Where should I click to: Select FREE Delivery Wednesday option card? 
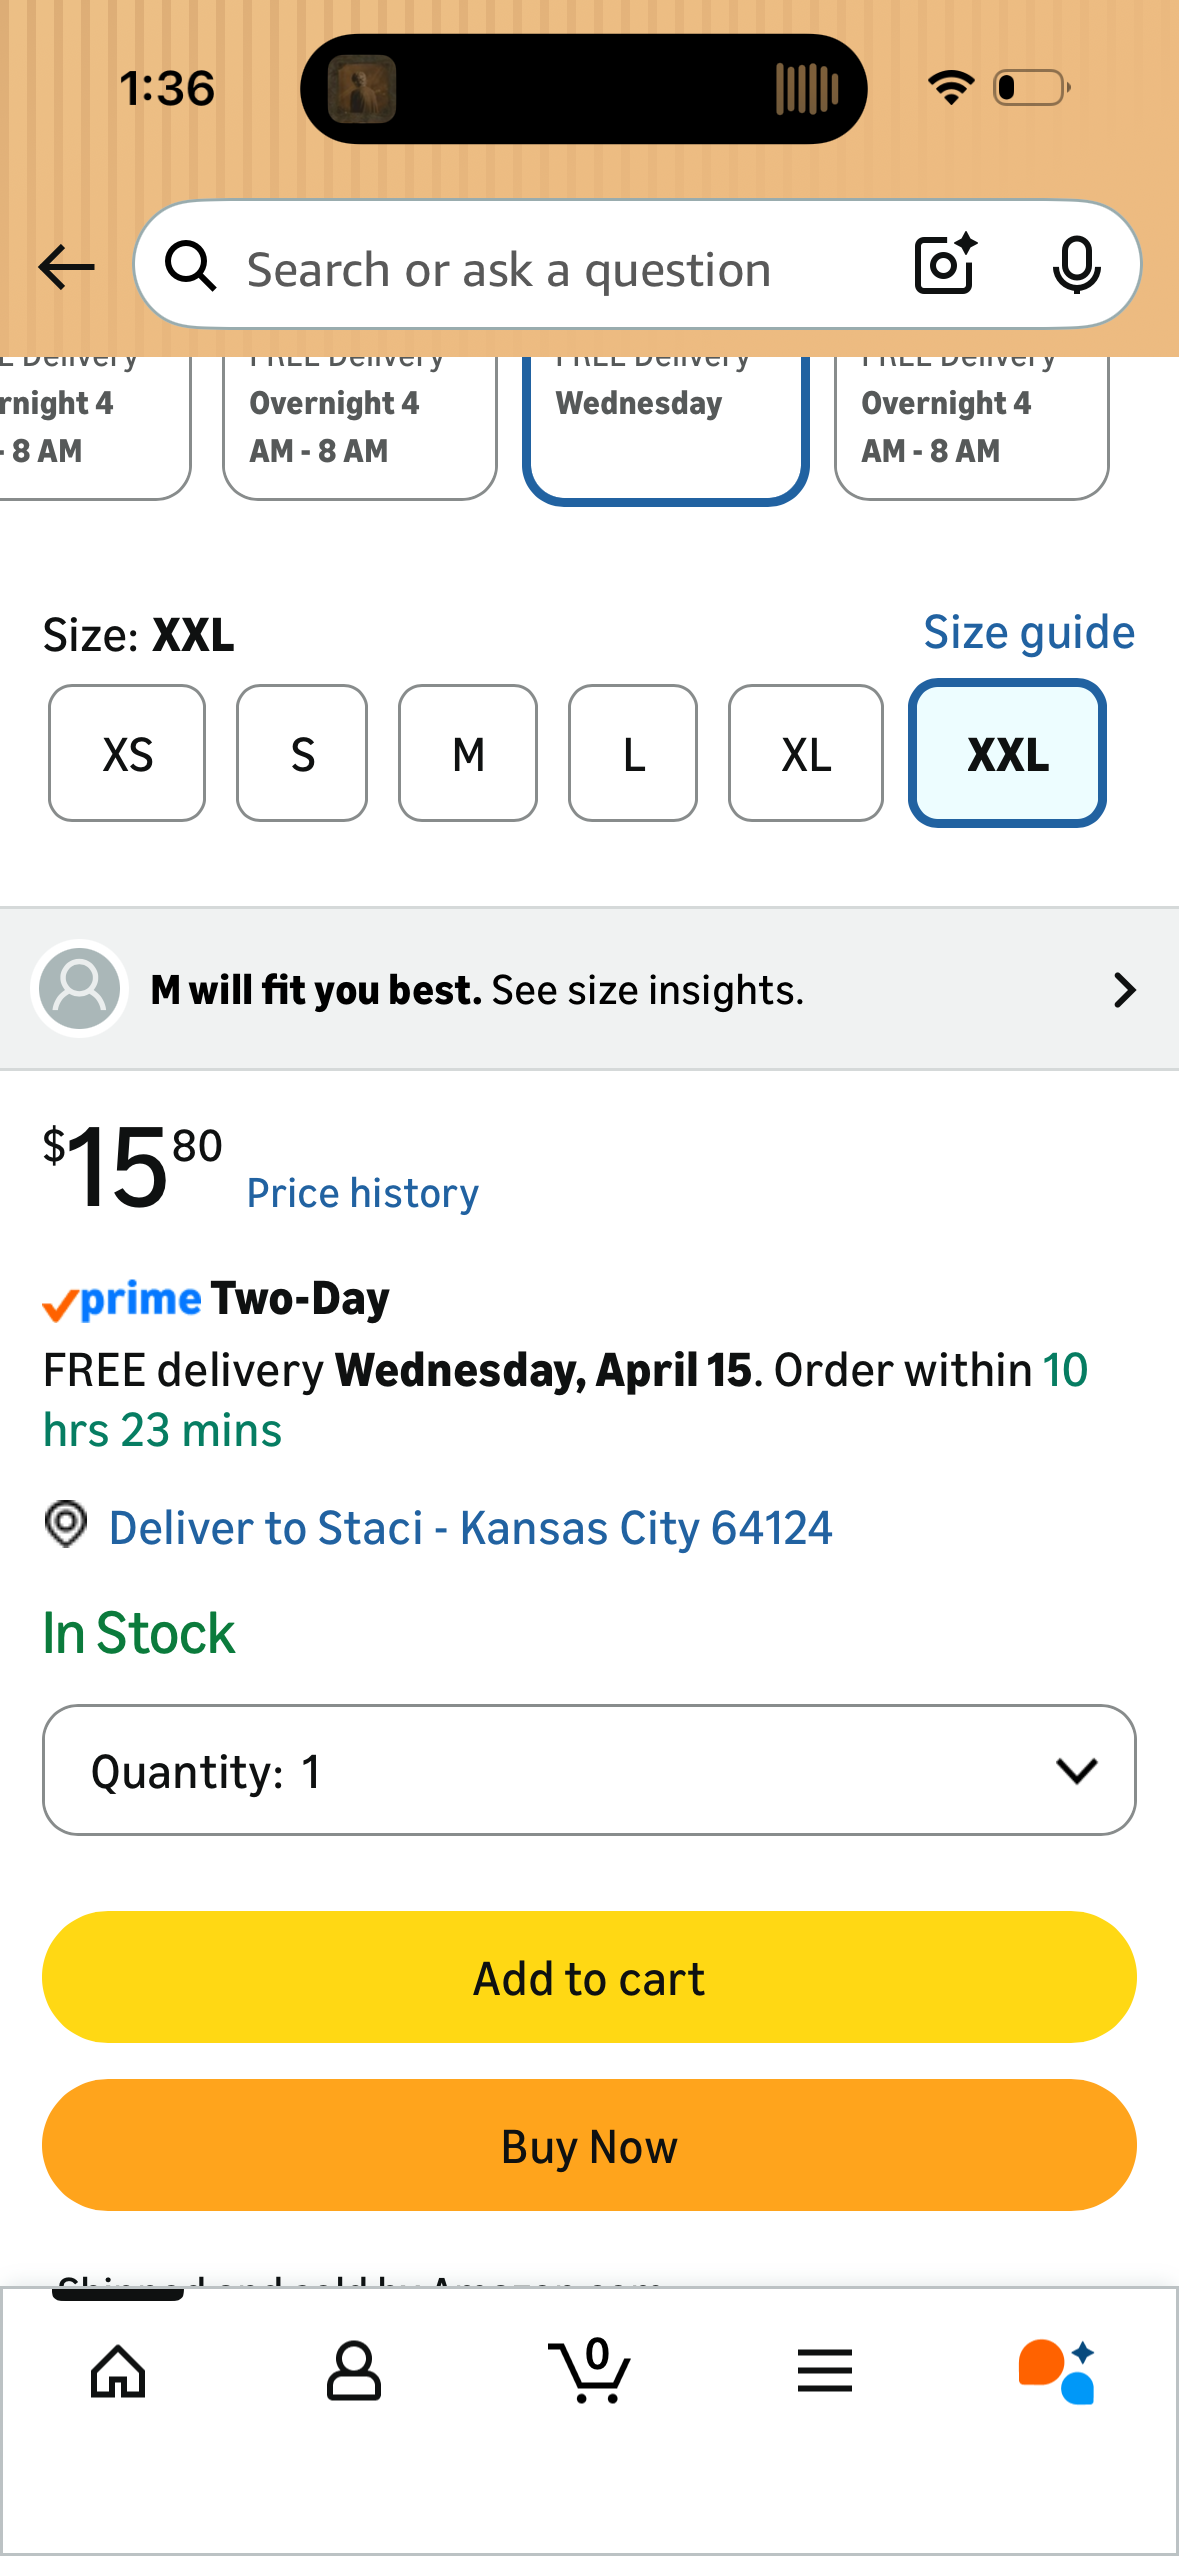tap(665, 425)
